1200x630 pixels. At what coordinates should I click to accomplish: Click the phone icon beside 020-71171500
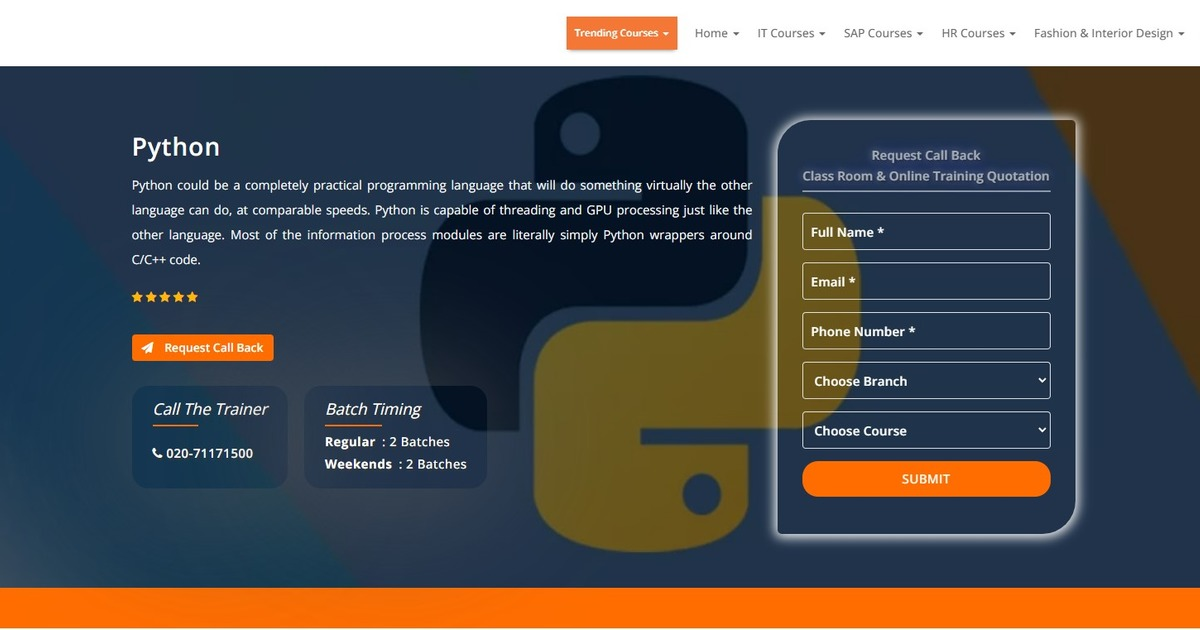157,453
